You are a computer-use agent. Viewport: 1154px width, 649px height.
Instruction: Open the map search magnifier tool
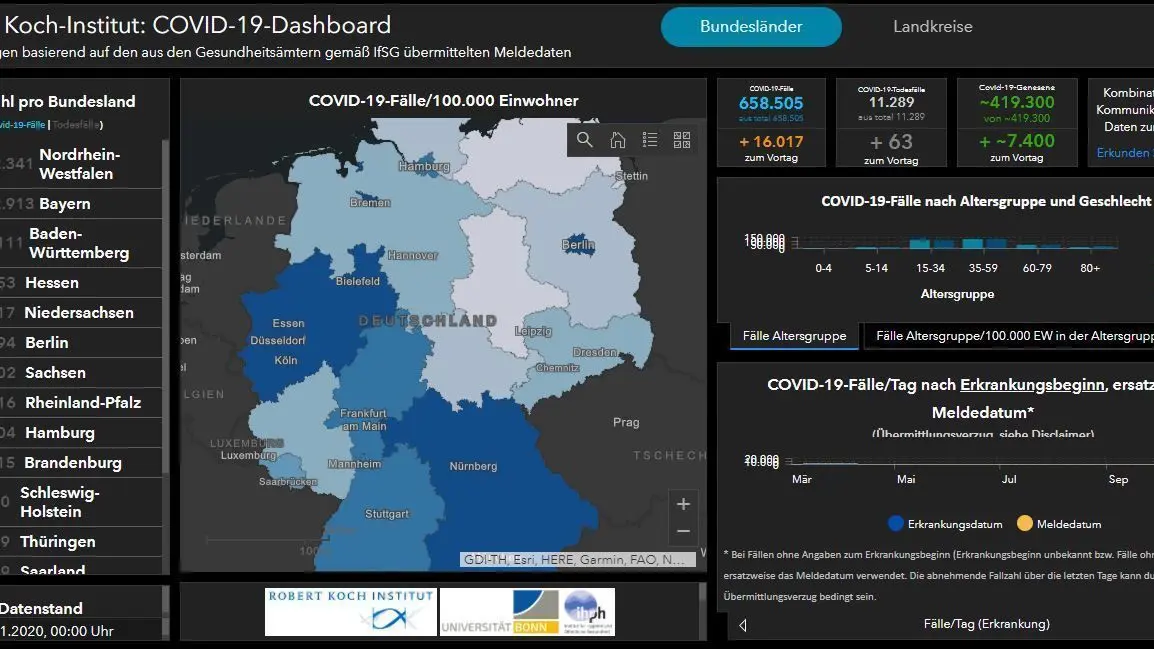(x=584, y=140)
